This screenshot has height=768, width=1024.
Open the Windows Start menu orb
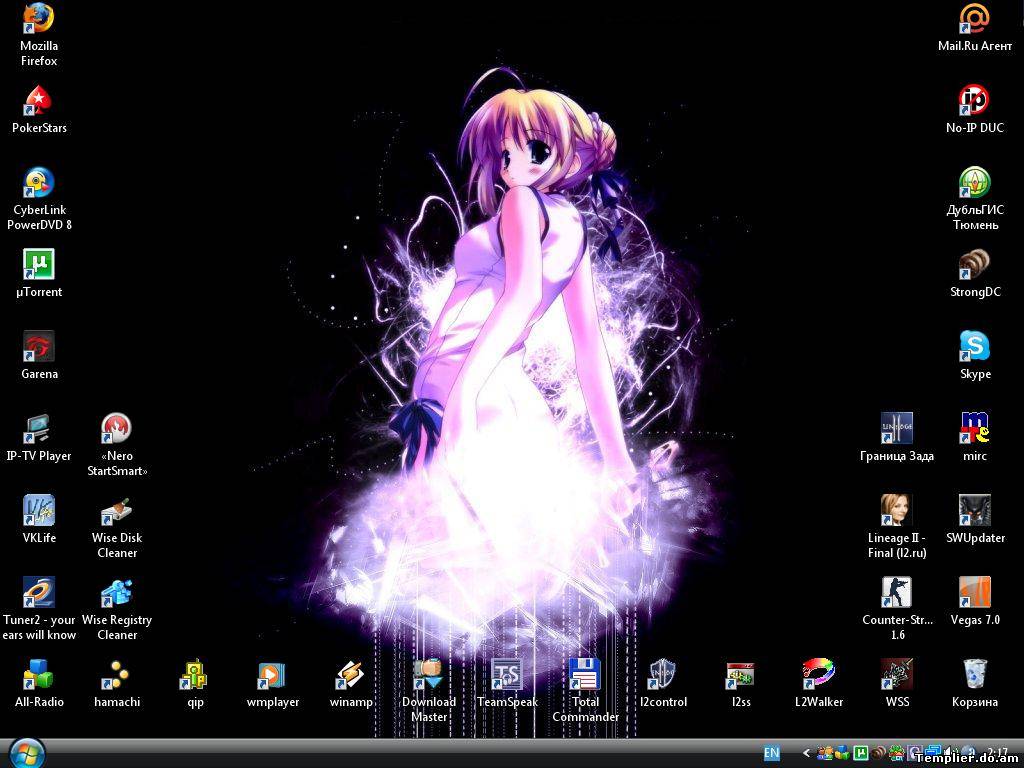coord(27,753)
